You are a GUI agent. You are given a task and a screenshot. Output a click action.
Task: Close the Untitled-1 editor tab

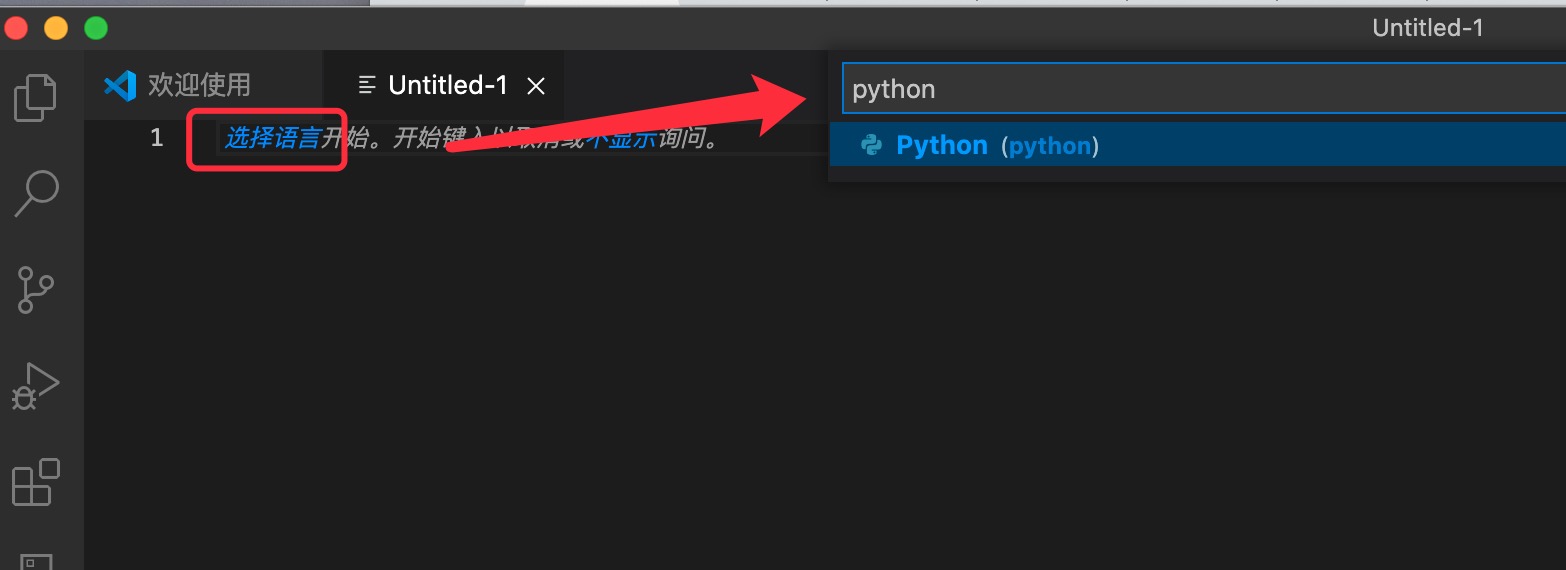coord(536,86)
